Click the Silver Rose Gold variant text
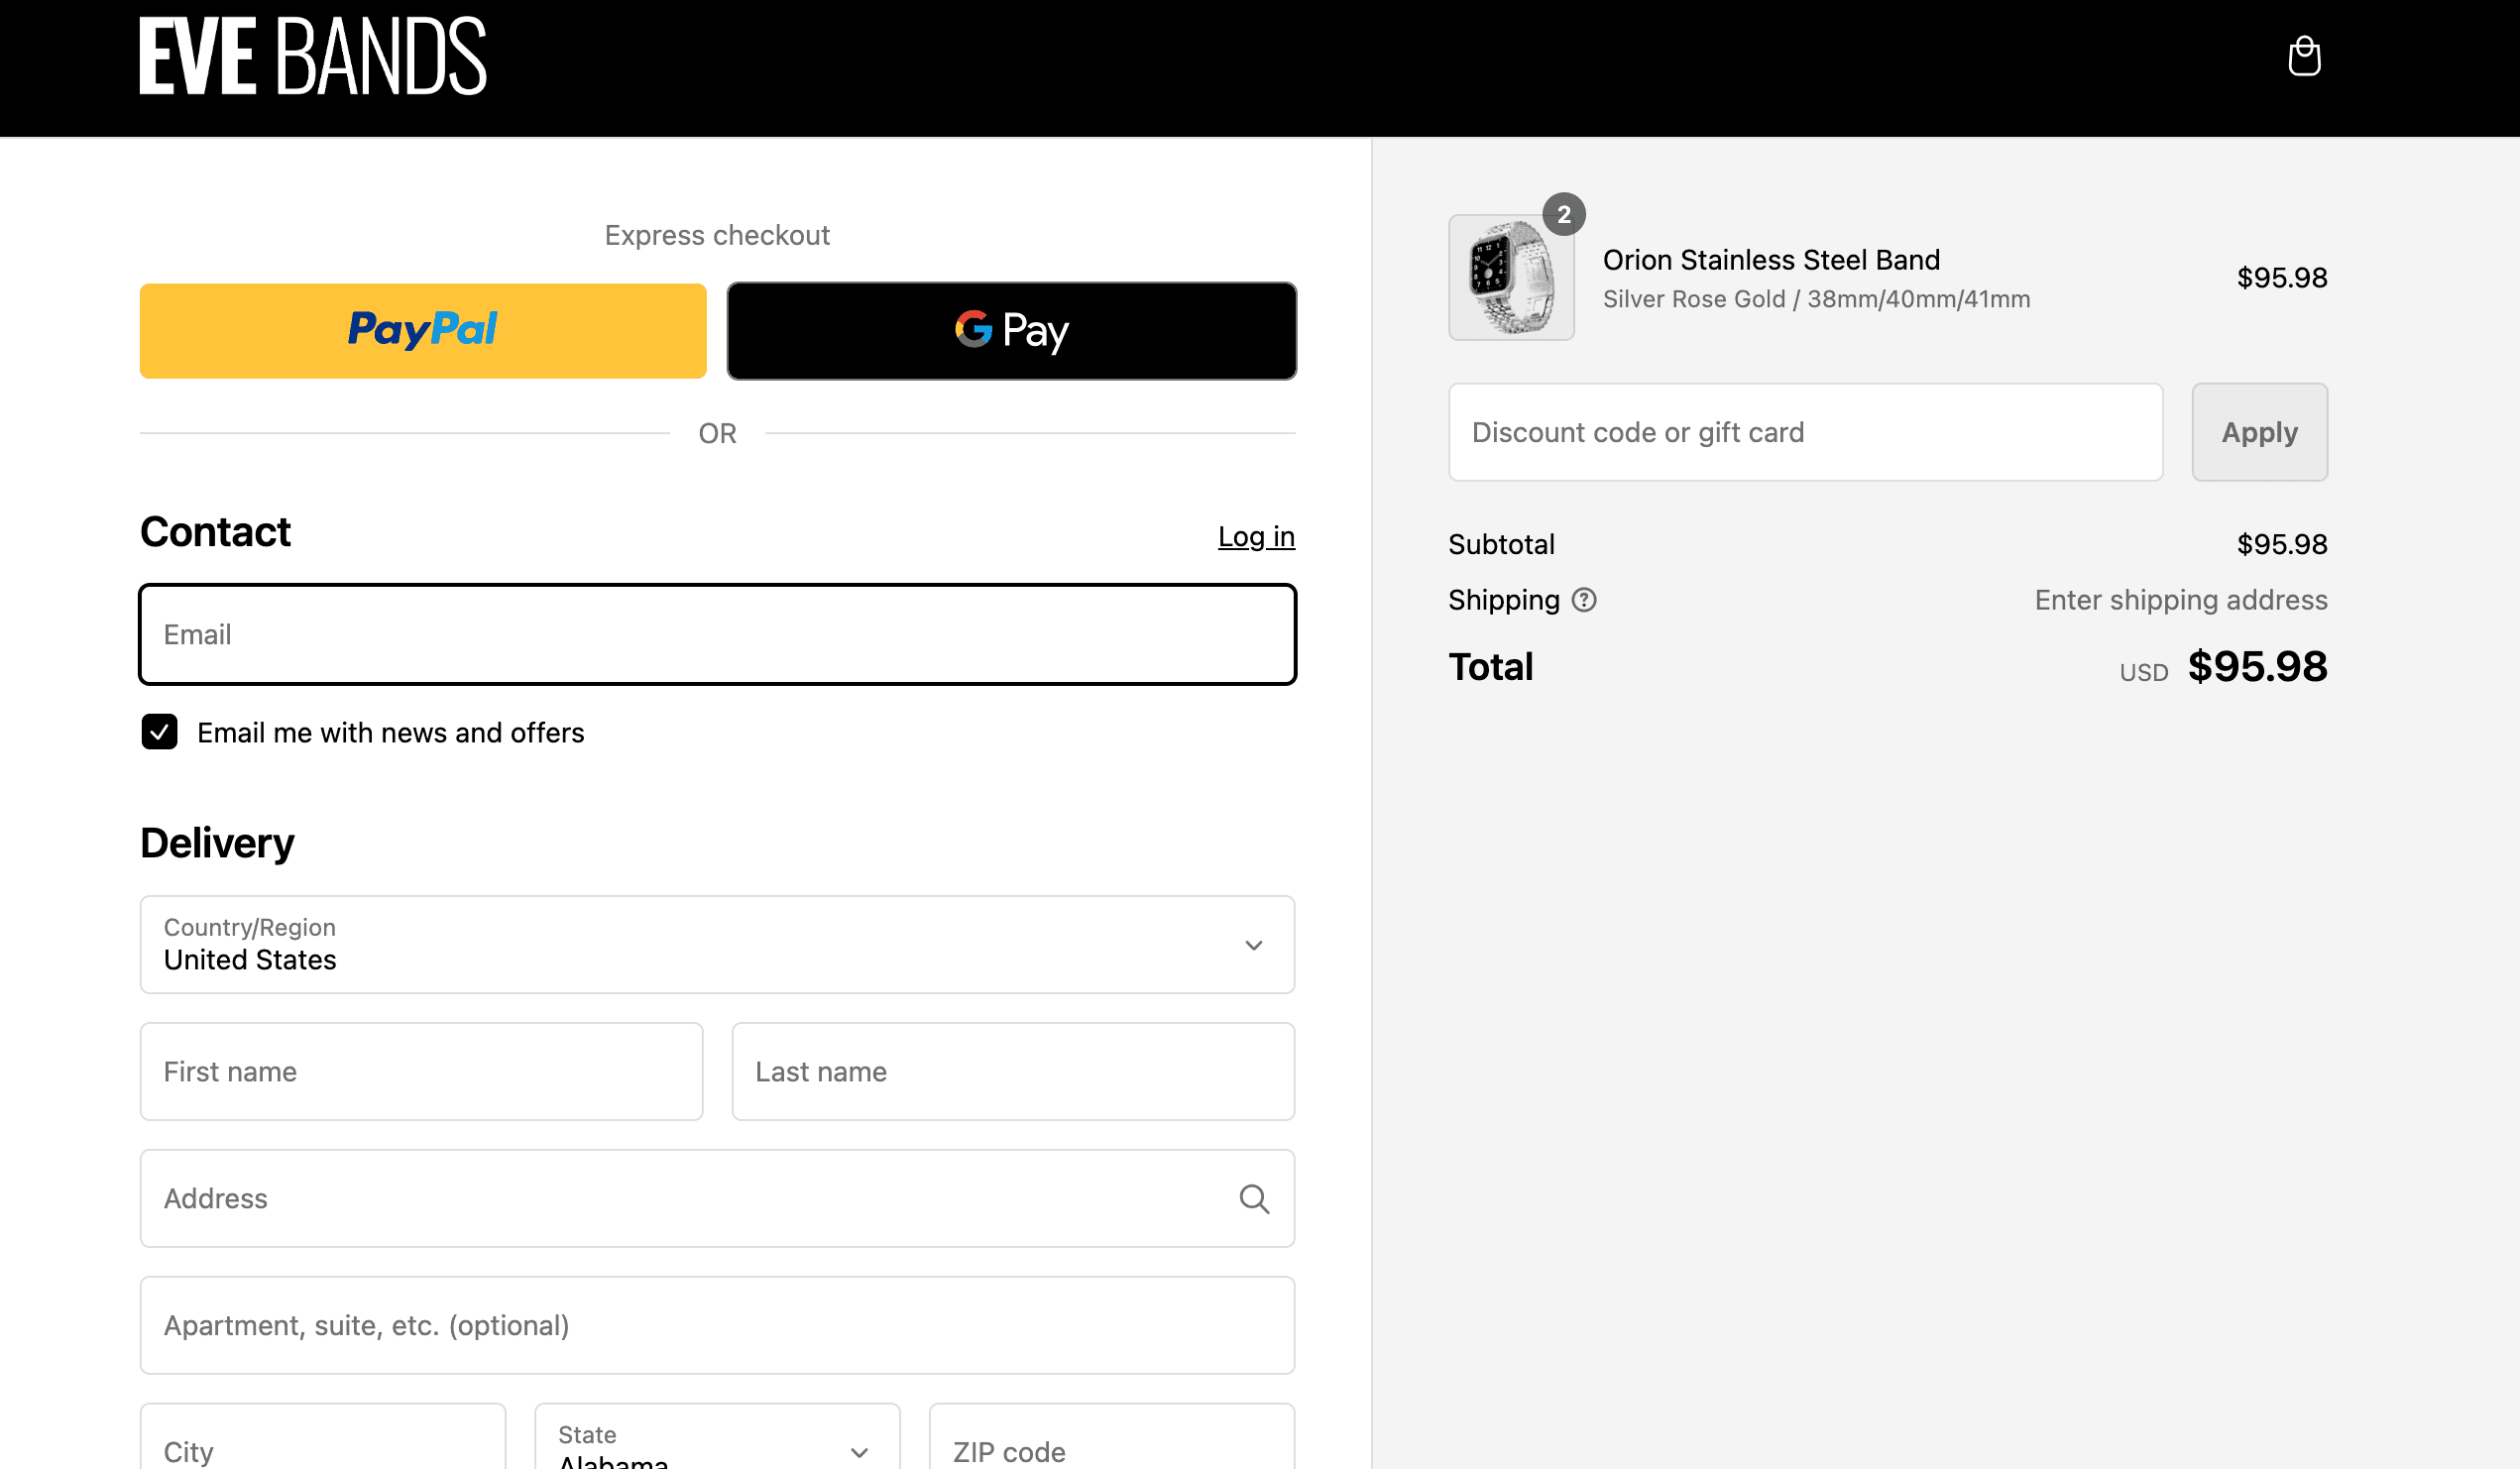Image resolution: width=2520 pixels, height=1469 pixels. tap(1816, 299)
